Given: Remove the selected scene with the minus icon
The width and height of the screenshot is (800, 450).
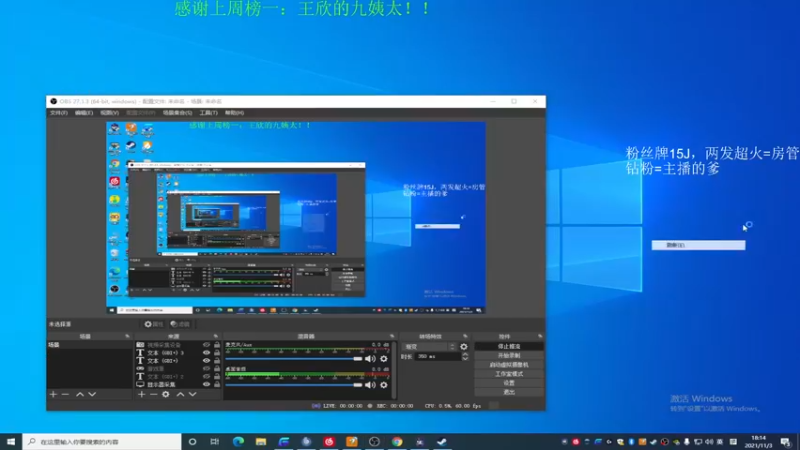Looking at the screenshot, I should click(x=65, y=394).
